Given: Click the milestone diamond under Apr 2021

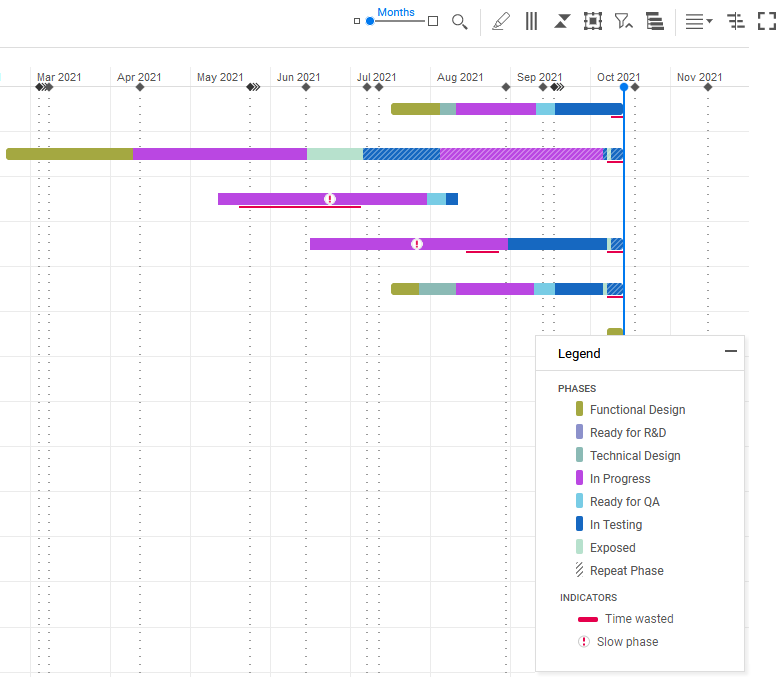Looking at the screenshot, I should (140, 87).
